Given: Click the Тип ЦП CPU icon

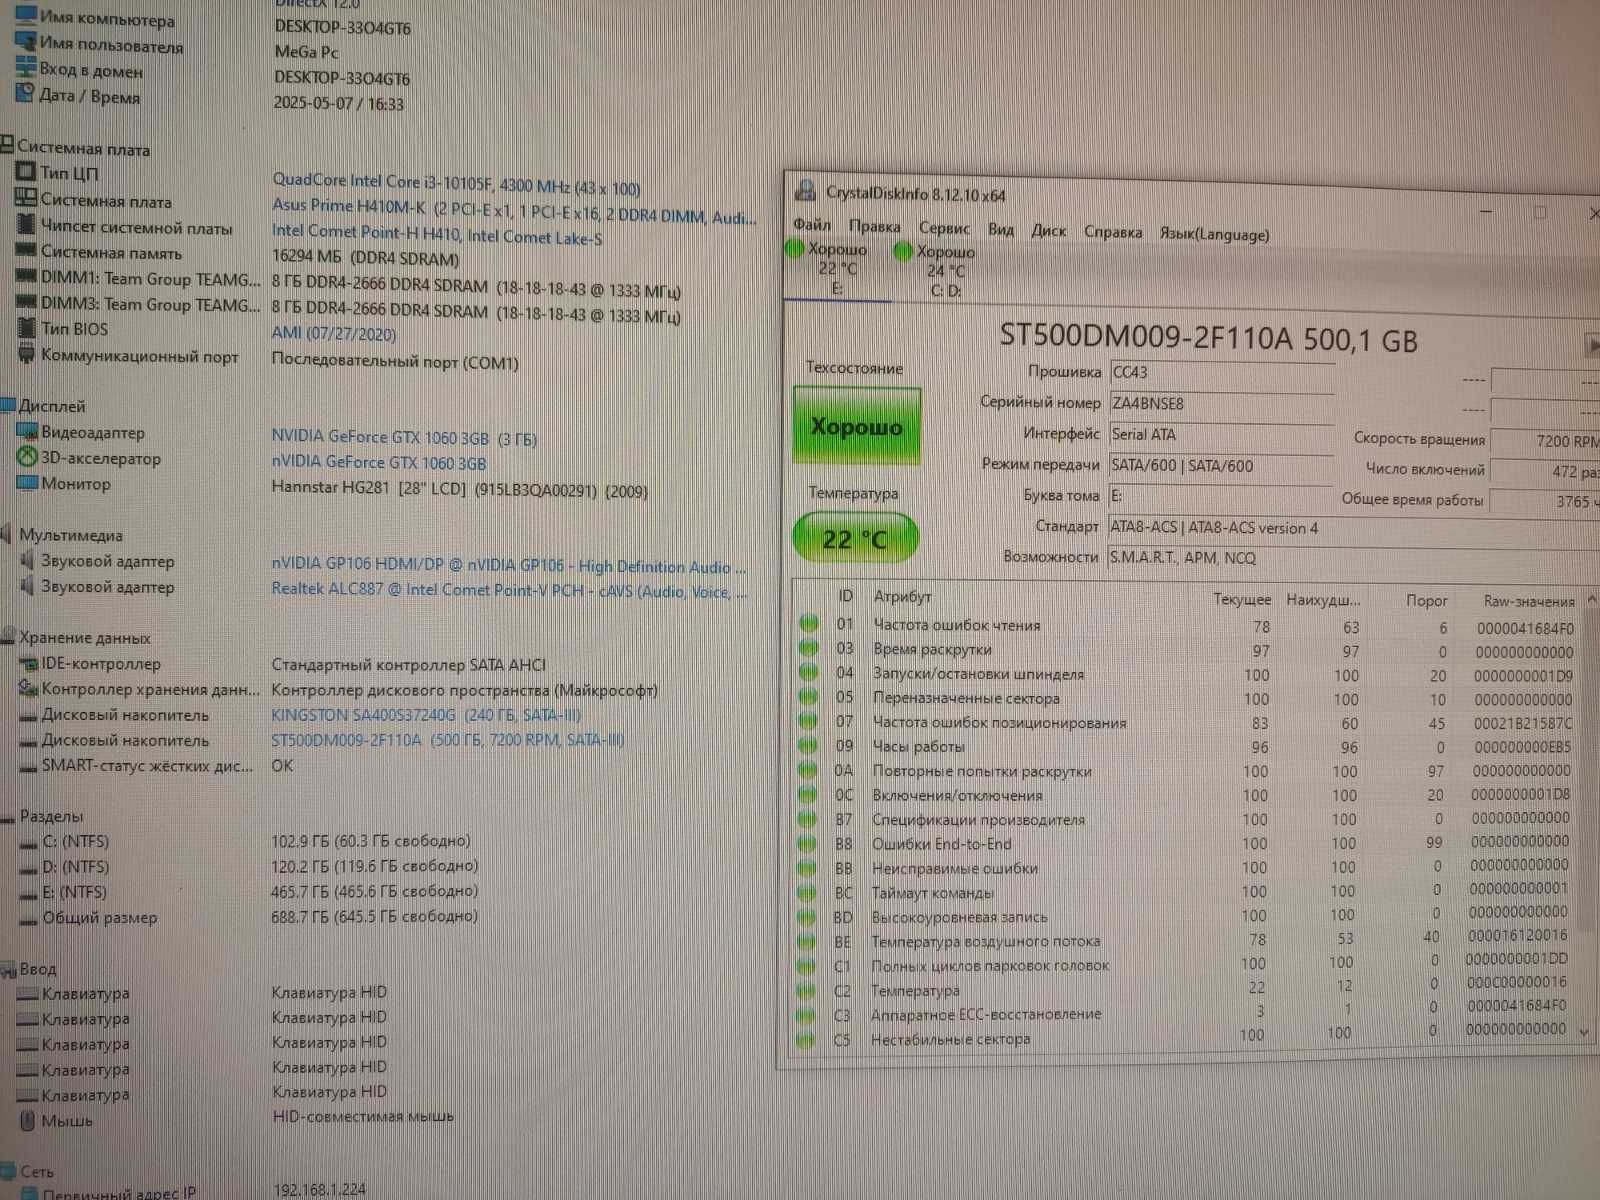Looking at the screenshot, I should pos(25,171).
